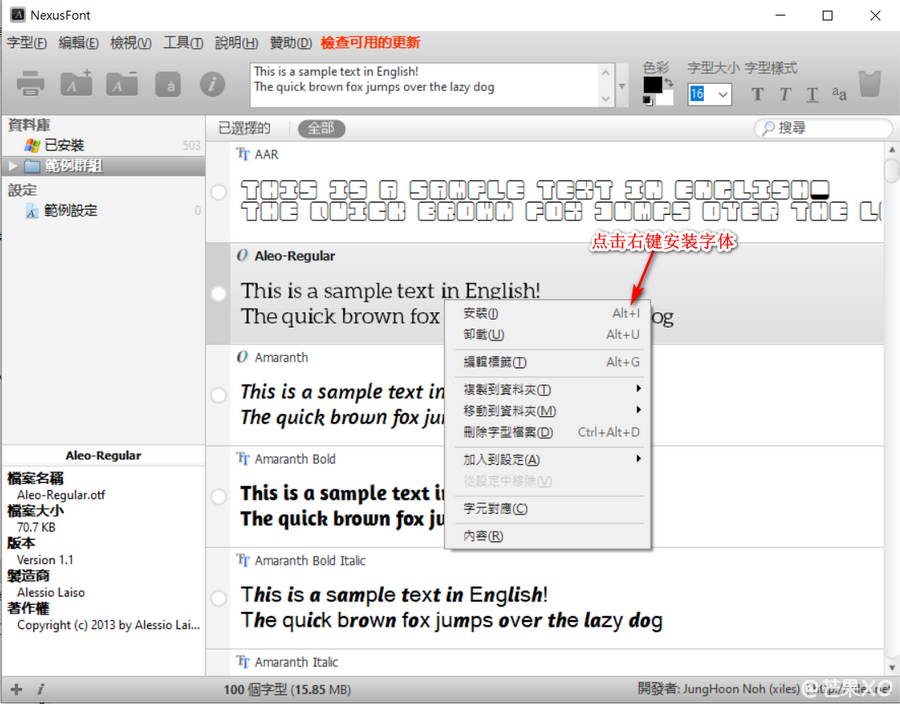Choose 安裝 from context menu
The image size is (900, 704).
[x=550, y=313]
